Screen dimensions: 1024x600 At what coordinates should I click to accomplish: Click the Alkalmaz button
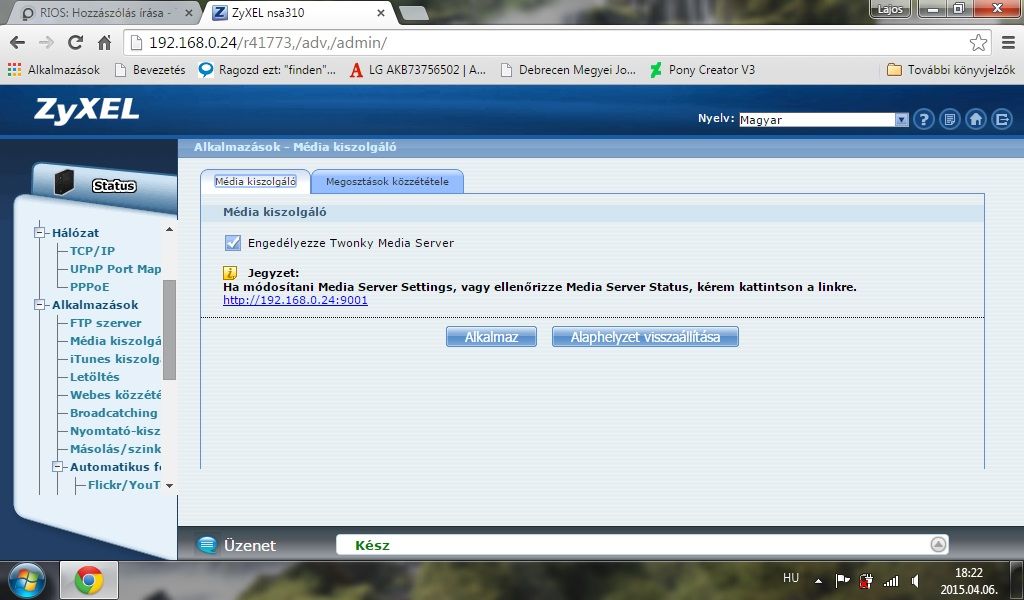point(491,337)
